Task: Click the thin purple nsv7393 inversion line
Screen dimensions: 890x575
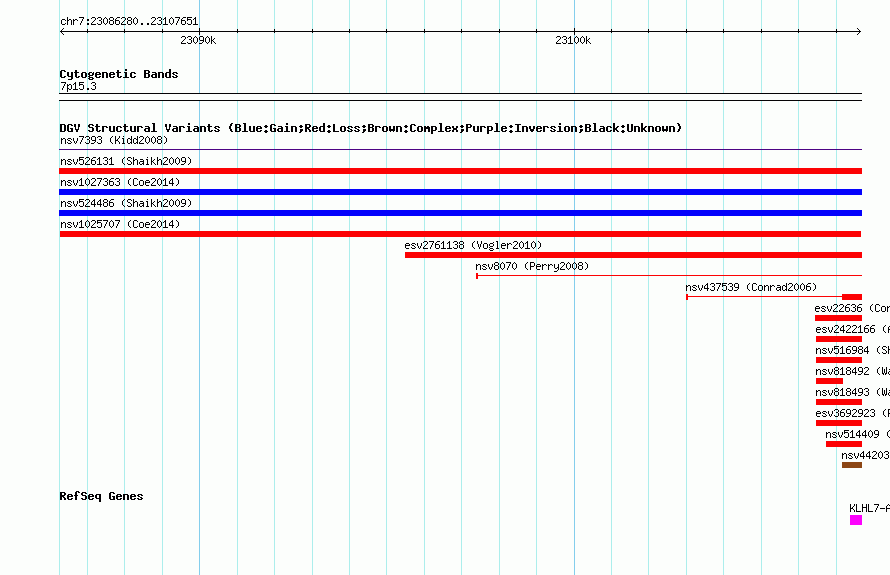Action: [x=460, y=149]
